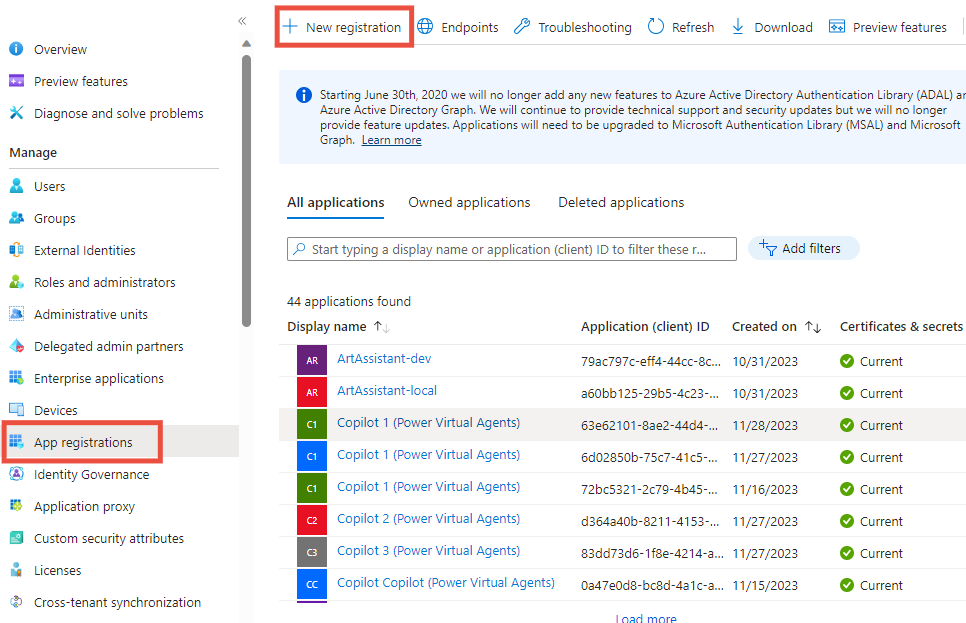
Task: Select client ID 79ac797c-eff4-44cc-8c...
Action: click(x=651, y=362)
